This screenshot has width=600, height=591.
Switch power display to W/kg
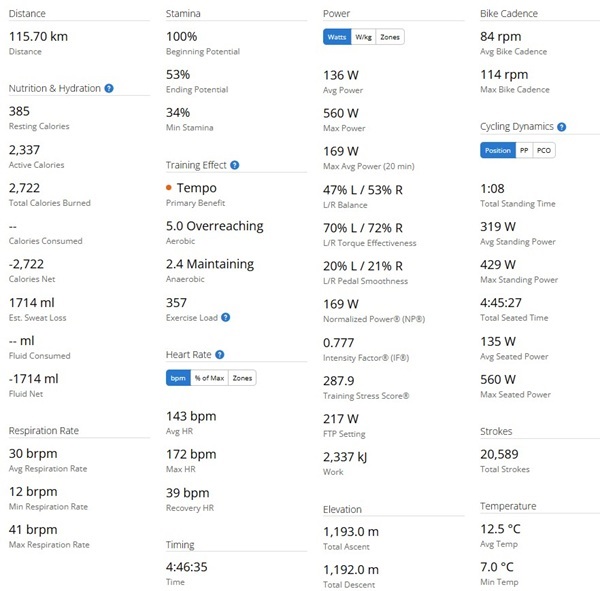point(362,36)
